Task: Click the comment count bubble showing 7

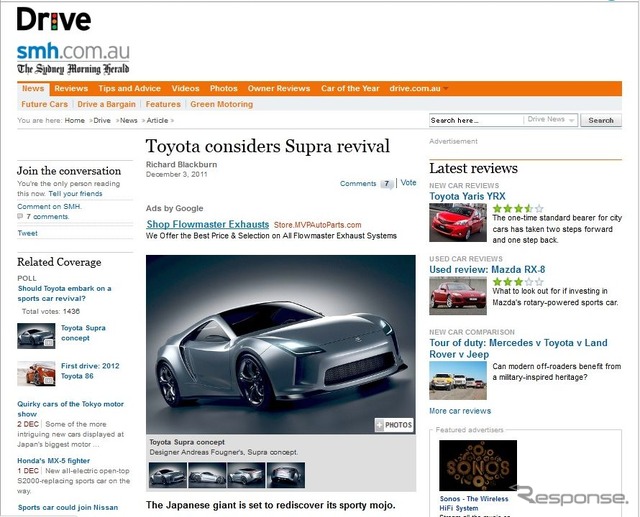Action: [387, 184]
